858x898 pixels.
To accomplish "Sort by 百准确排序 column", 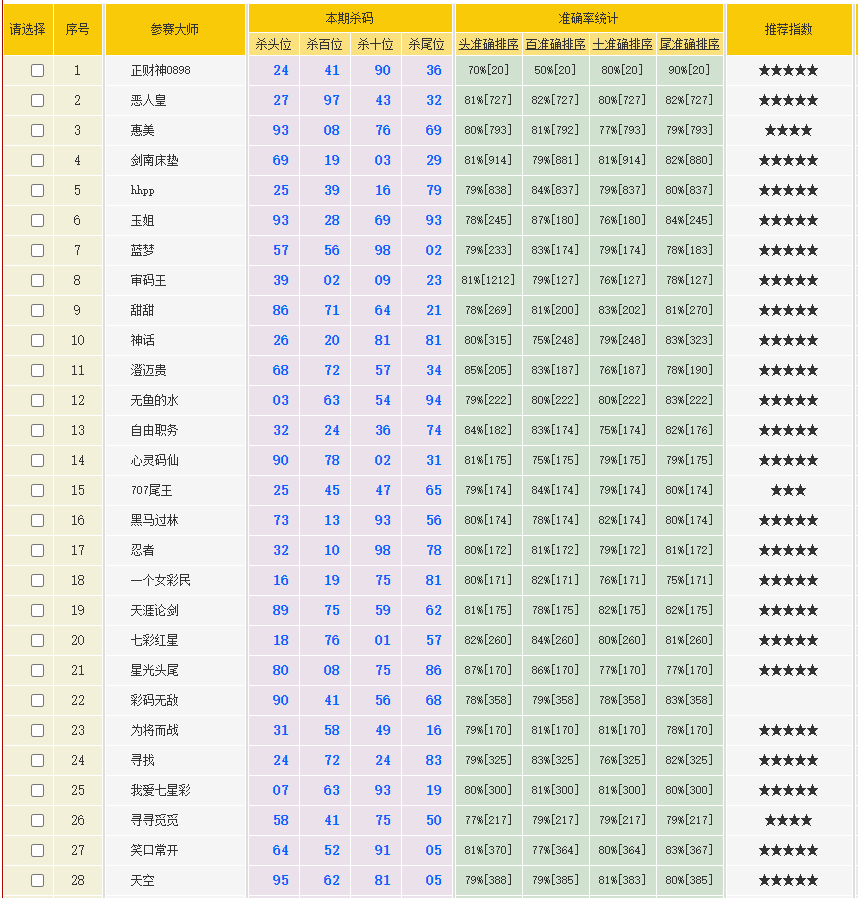I will point(555,45).
